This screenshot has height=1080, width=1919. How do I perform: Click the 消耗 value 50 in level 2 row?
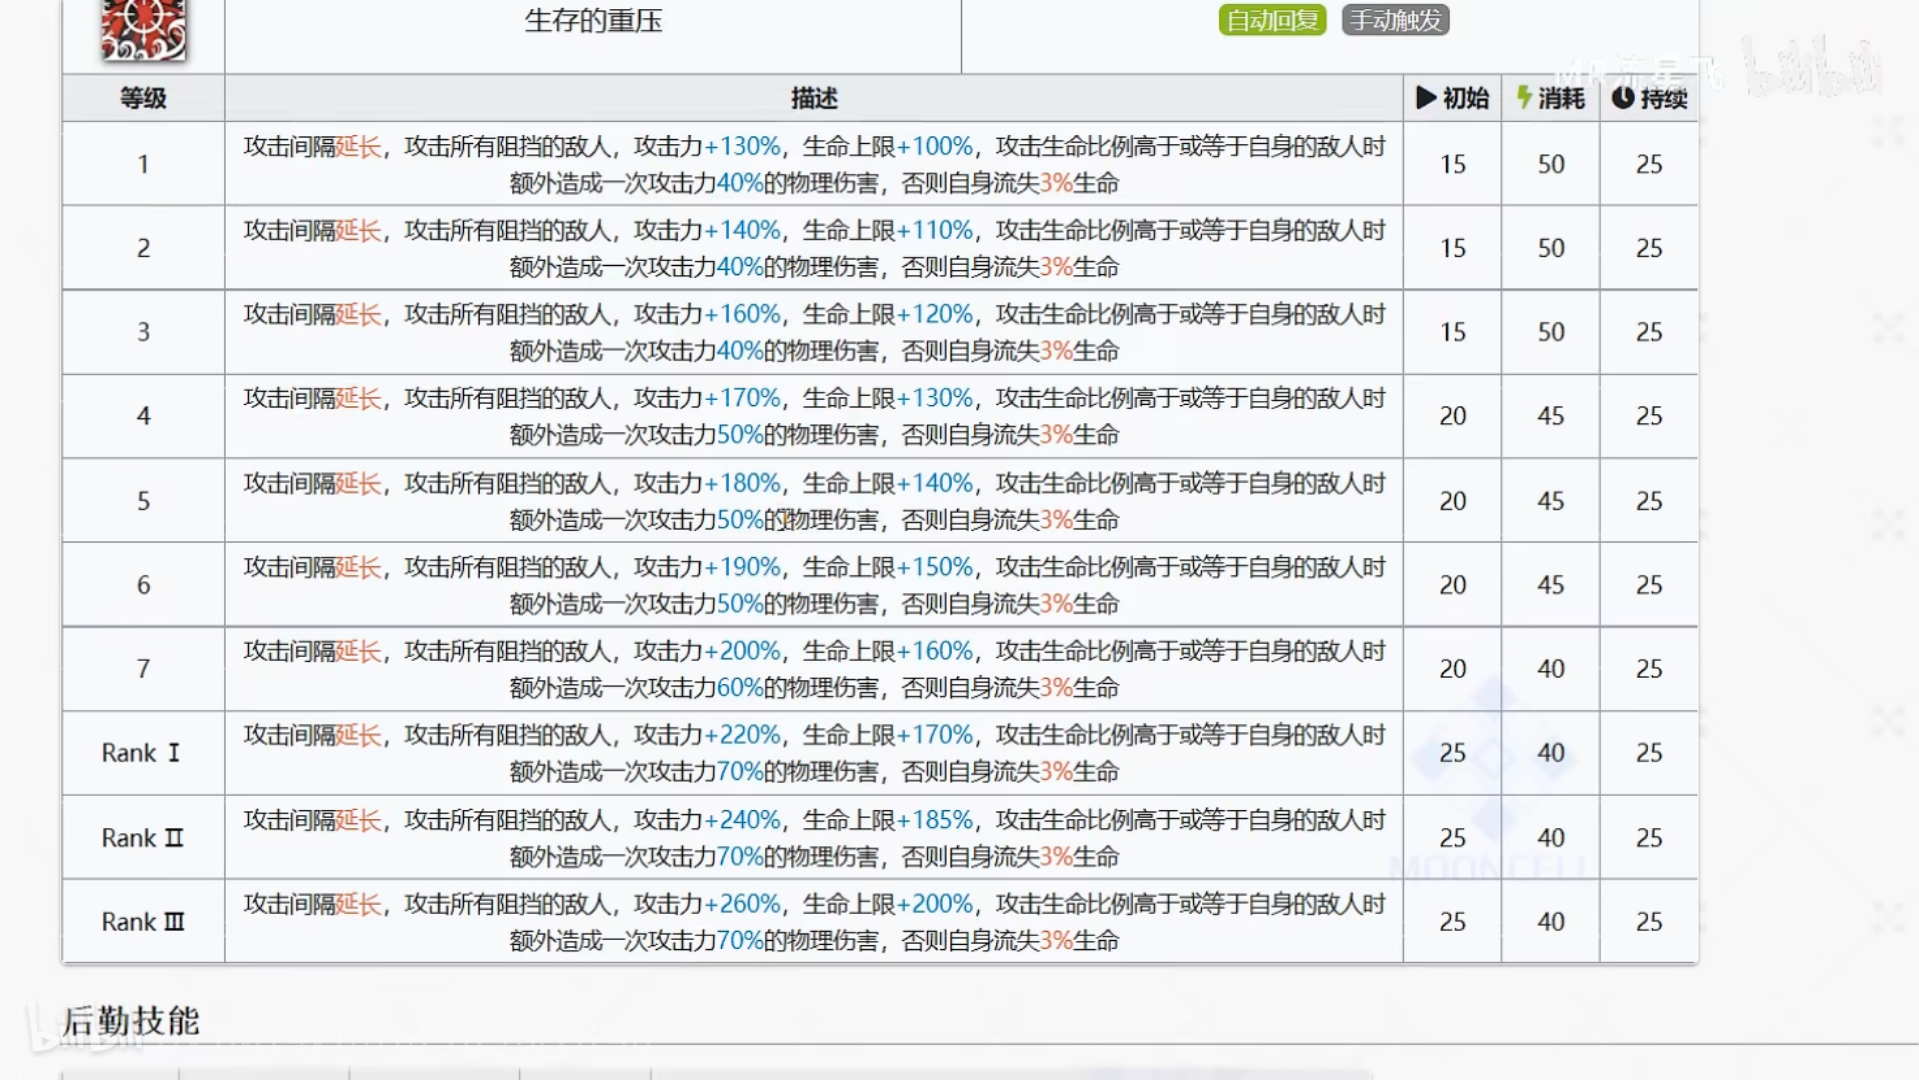1551,248
